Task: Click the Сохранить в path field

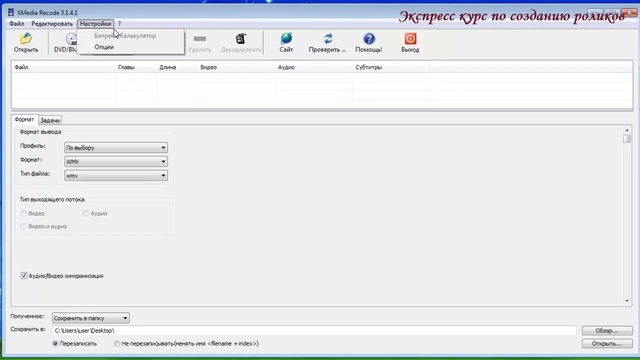Action: click(x=314, y=331)
